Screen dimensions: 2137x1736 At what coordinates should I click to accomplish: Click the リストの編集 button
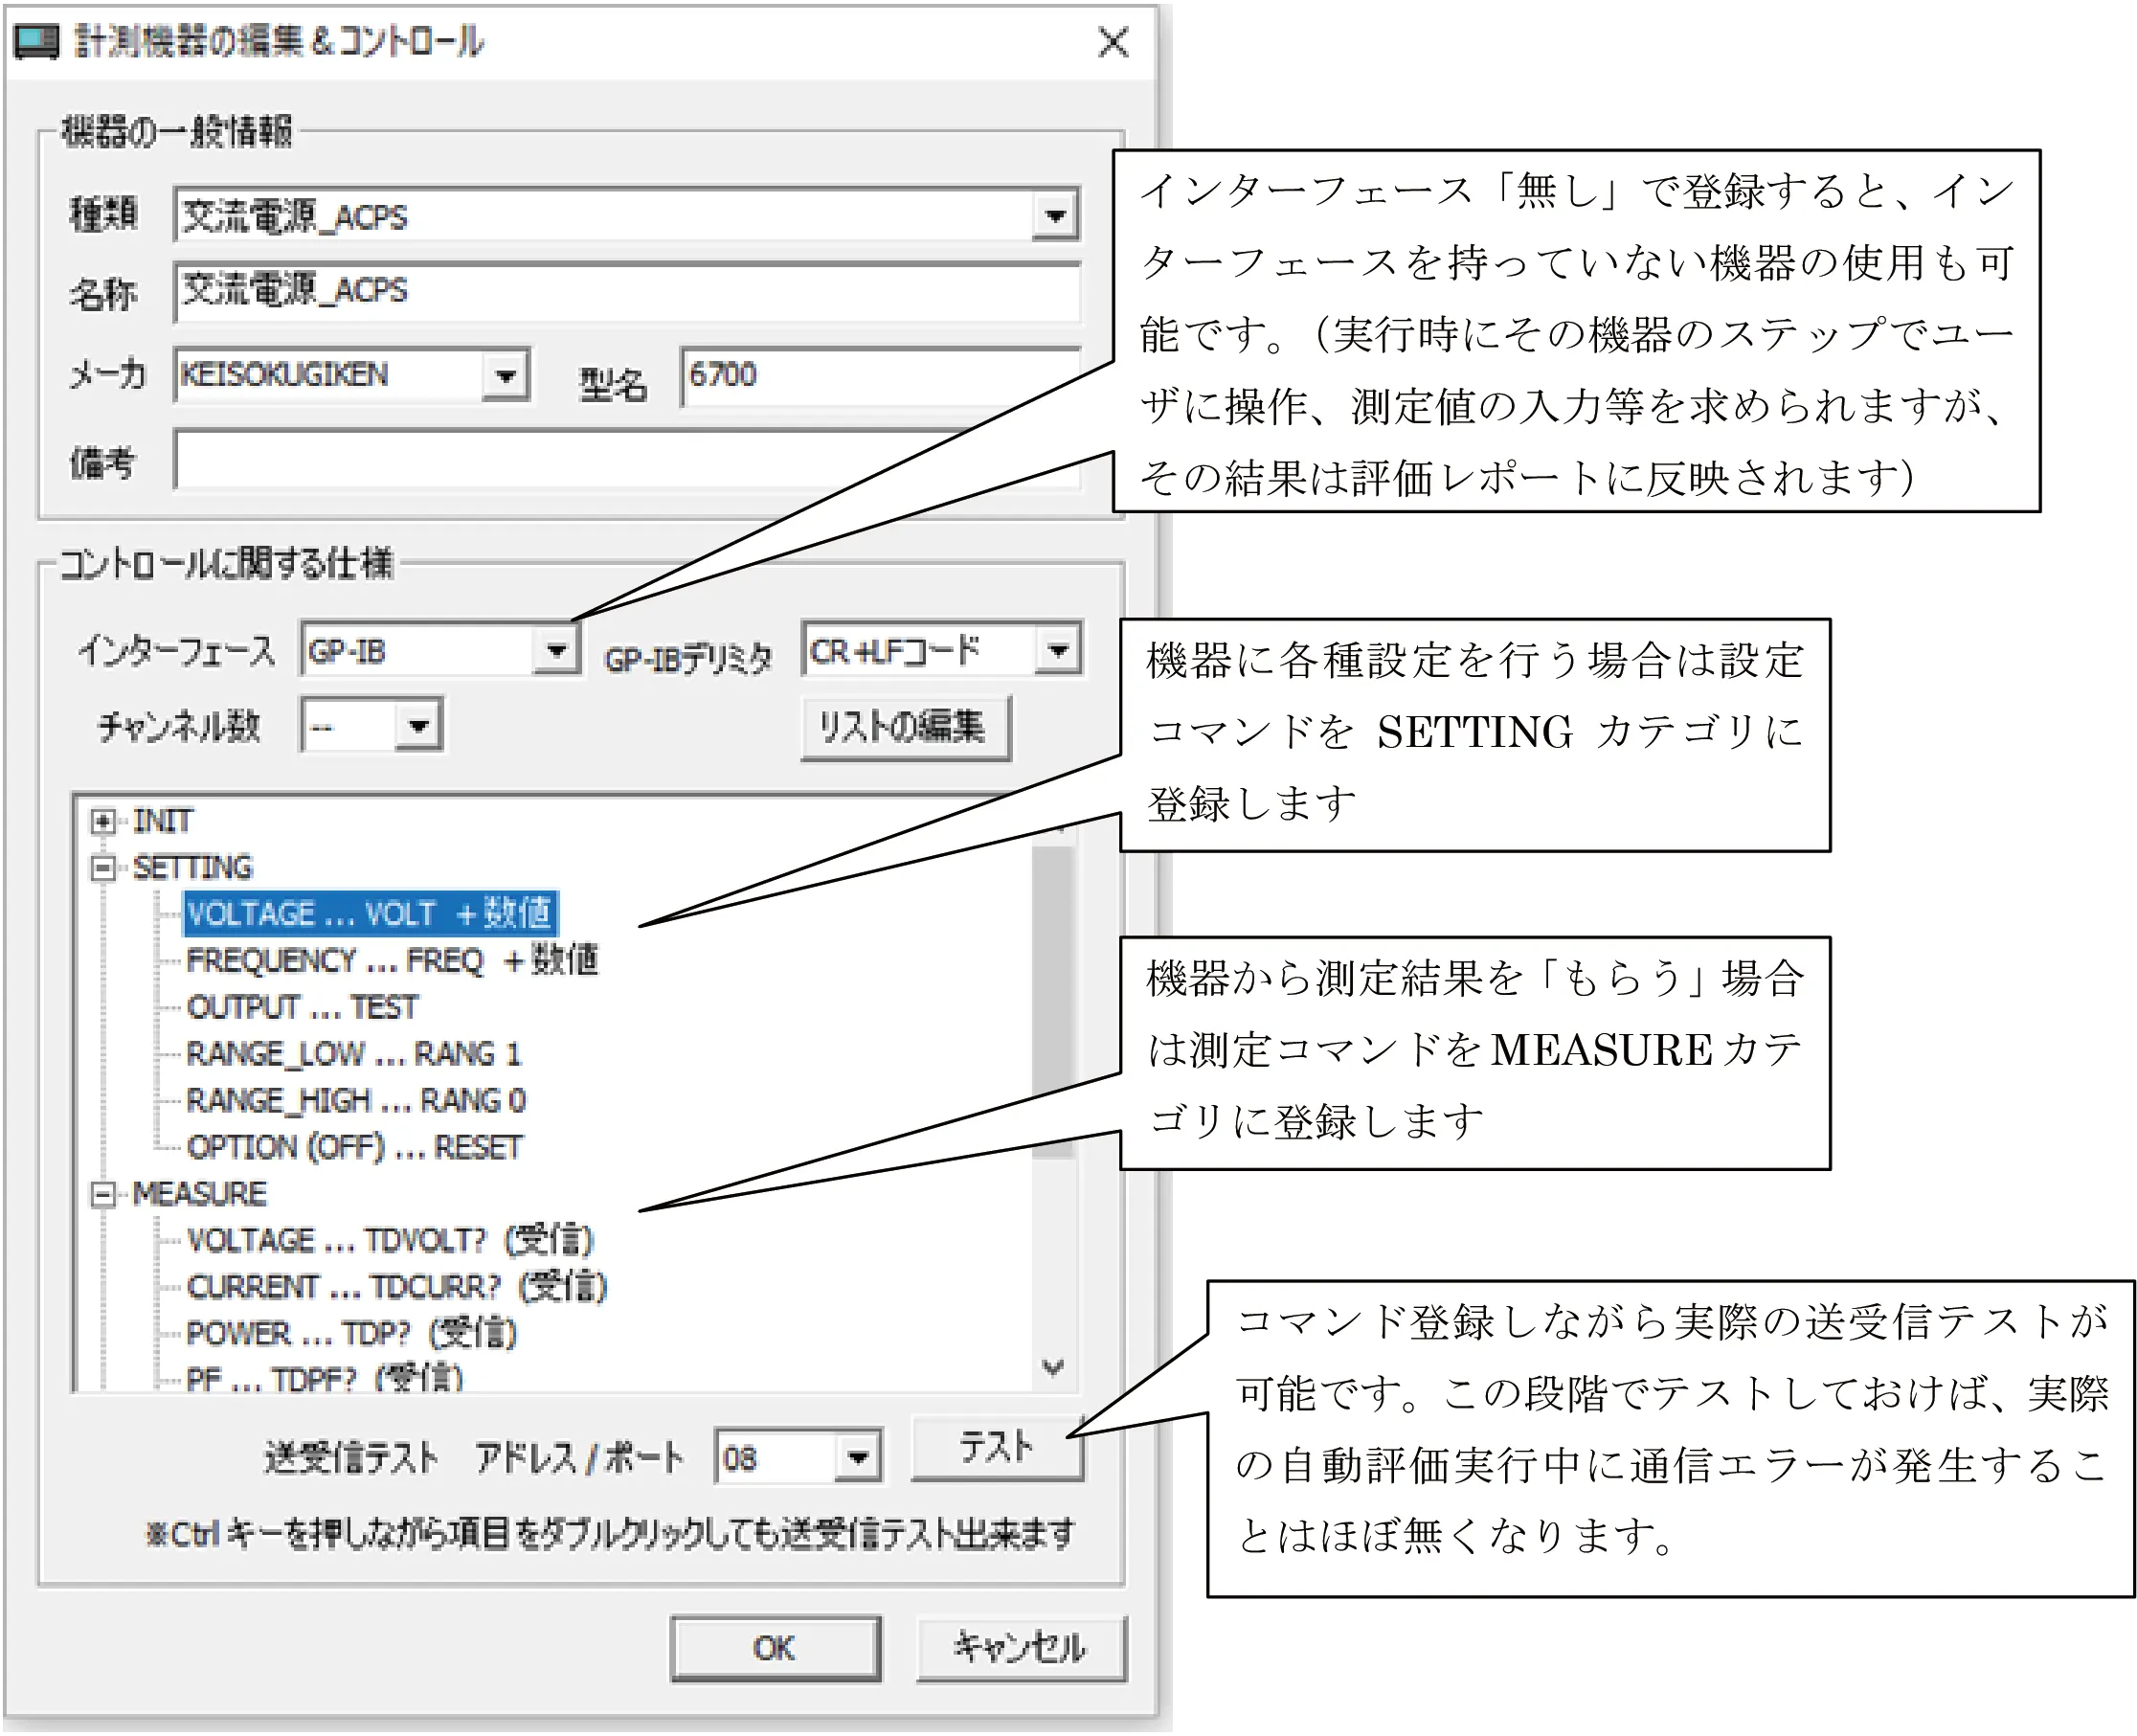(904, 727)
